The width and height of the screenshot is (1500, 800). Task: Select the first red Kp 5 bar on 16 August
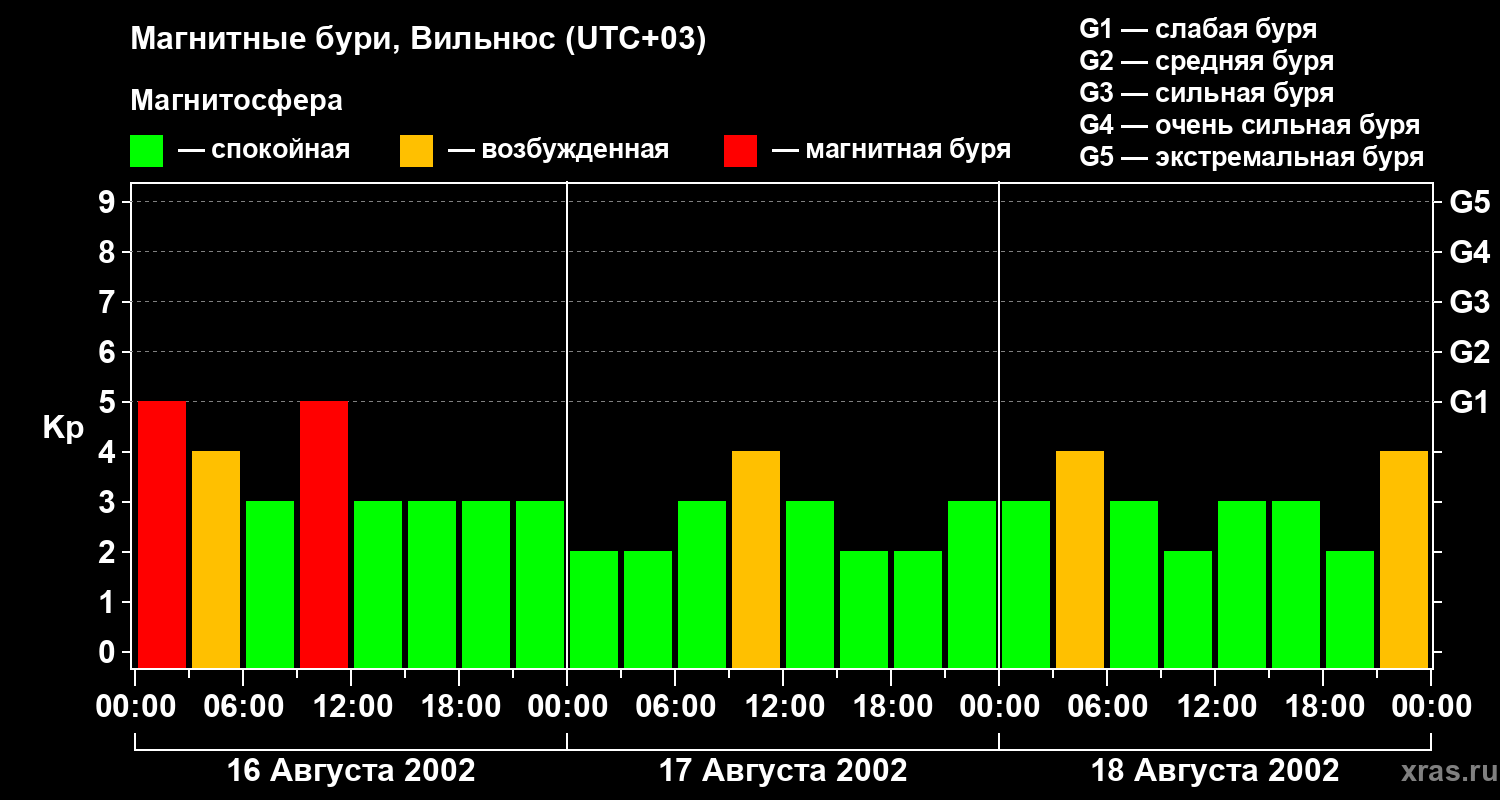click(162, 534)
